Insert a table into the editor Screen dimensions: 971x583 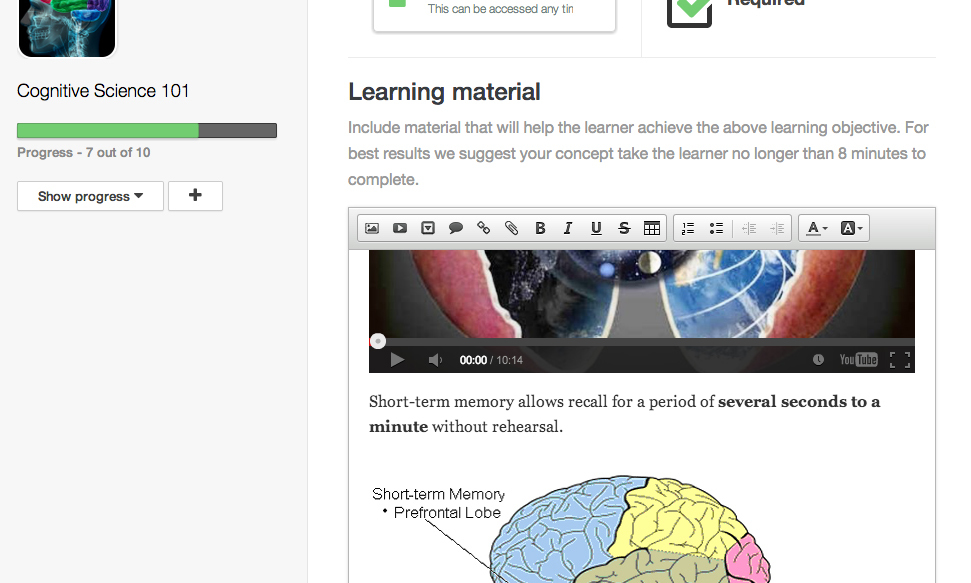click(x=651, y=228)
